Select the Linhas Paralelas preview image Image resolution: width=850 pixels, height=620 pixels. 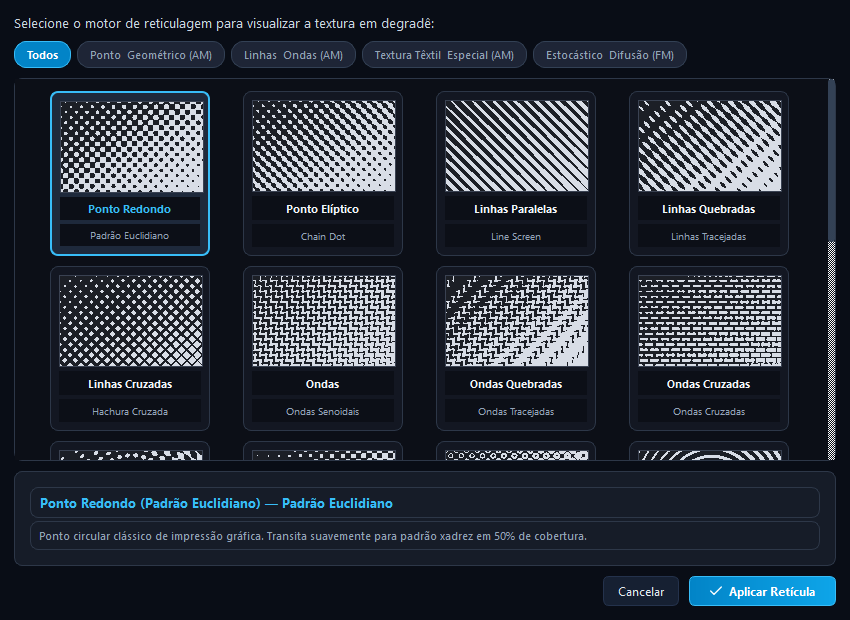(517, 146)
